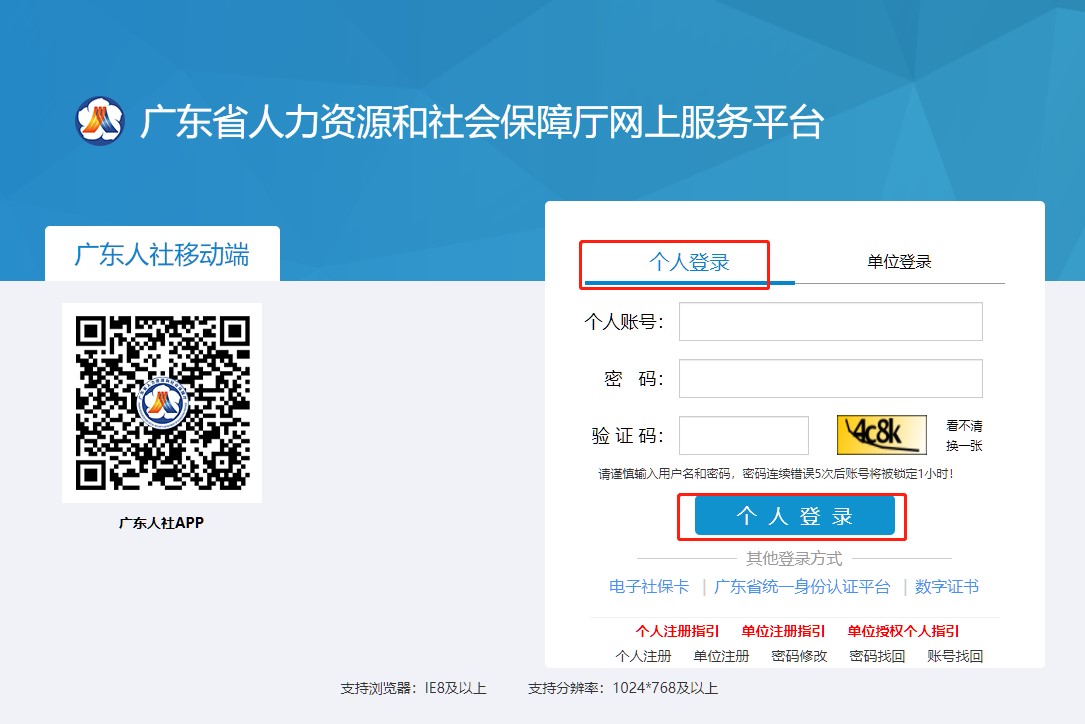Select the 个人登录 tab
This screenshot has height=724, width=1085.
point(673,262)
